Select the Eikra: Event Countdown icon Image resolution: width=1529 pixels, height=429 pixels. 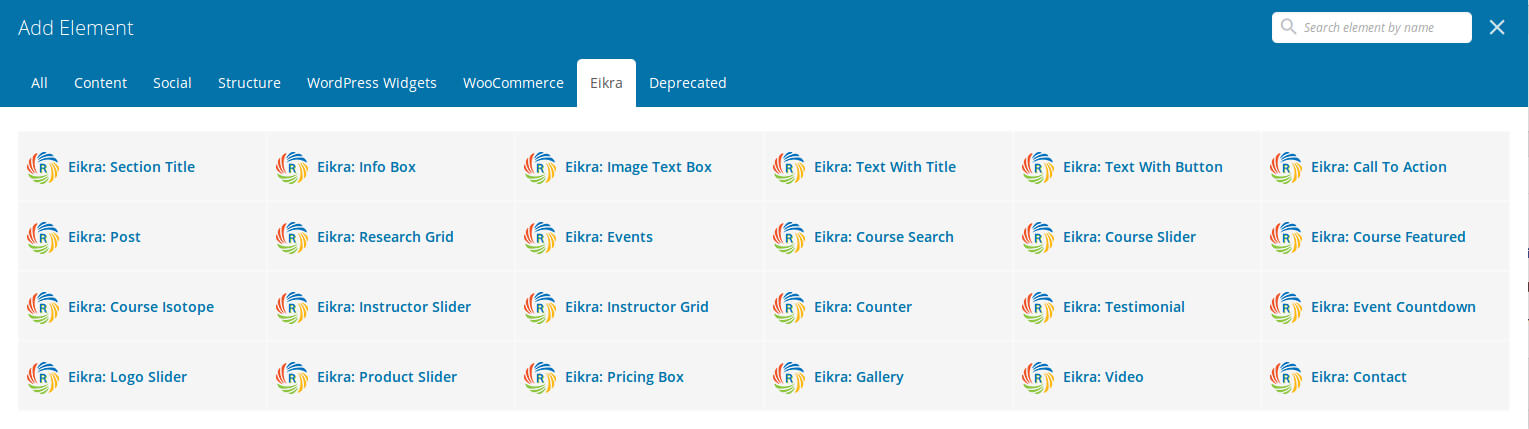coord(1286,308)
